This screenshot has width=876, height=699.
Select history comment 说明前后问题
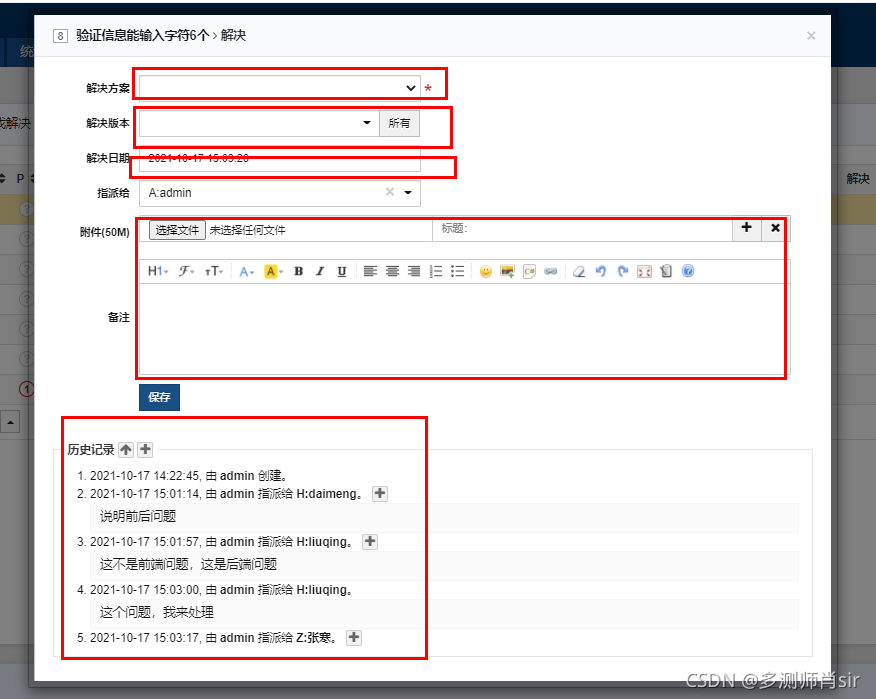(x=138, y=517)
